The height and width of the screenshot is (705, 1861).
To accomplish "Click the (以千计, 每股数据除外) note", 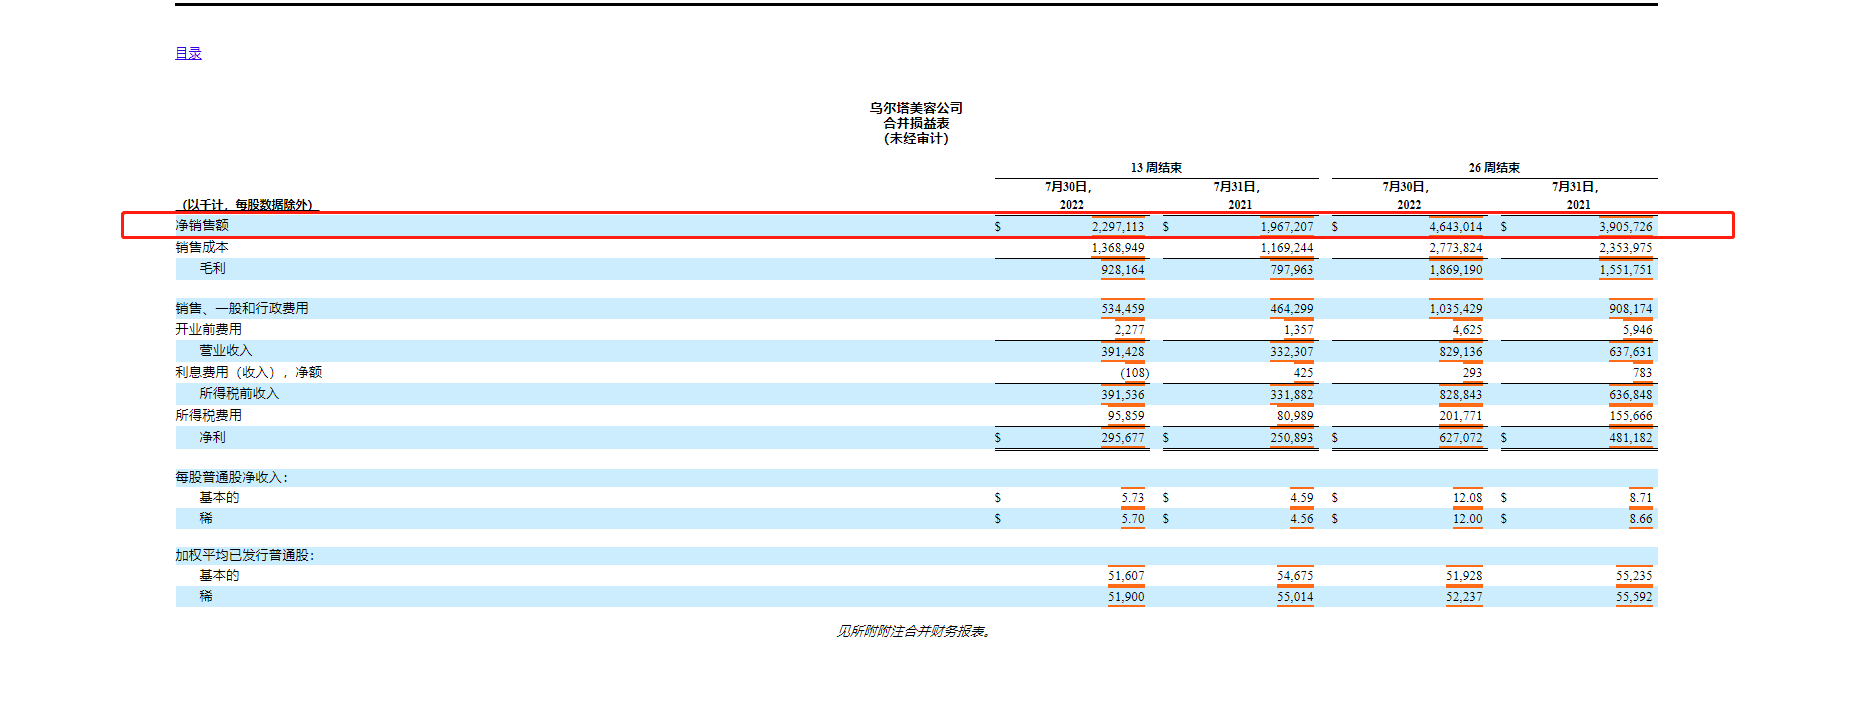I will [x=247, y=205].
